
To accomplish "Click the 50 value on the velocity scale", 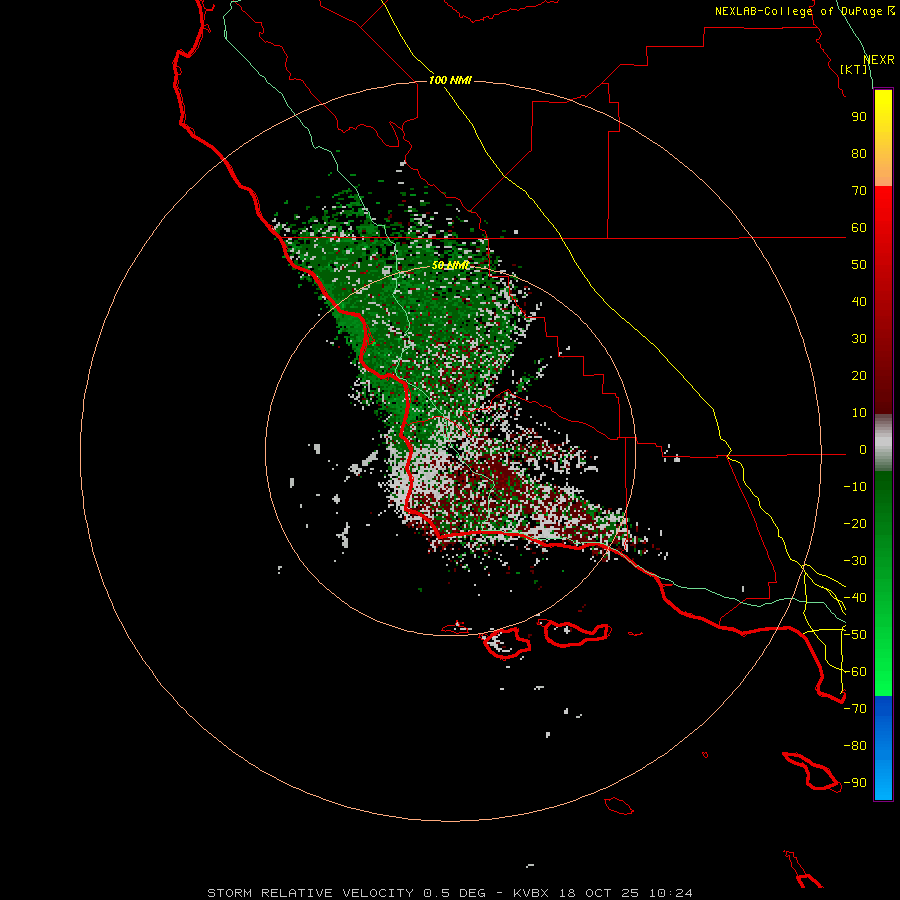I will pos(859,265).
